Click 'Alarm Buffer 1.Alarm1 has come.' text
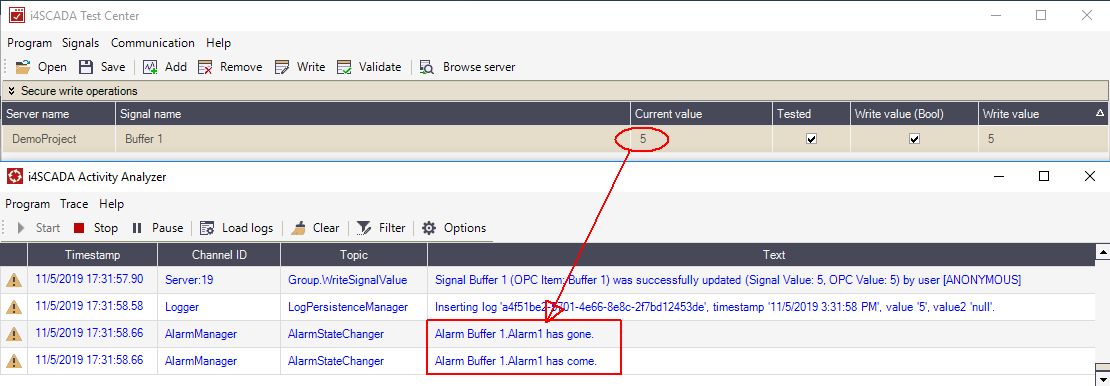This screenshot has width=1110, height=386. point(516,361)
